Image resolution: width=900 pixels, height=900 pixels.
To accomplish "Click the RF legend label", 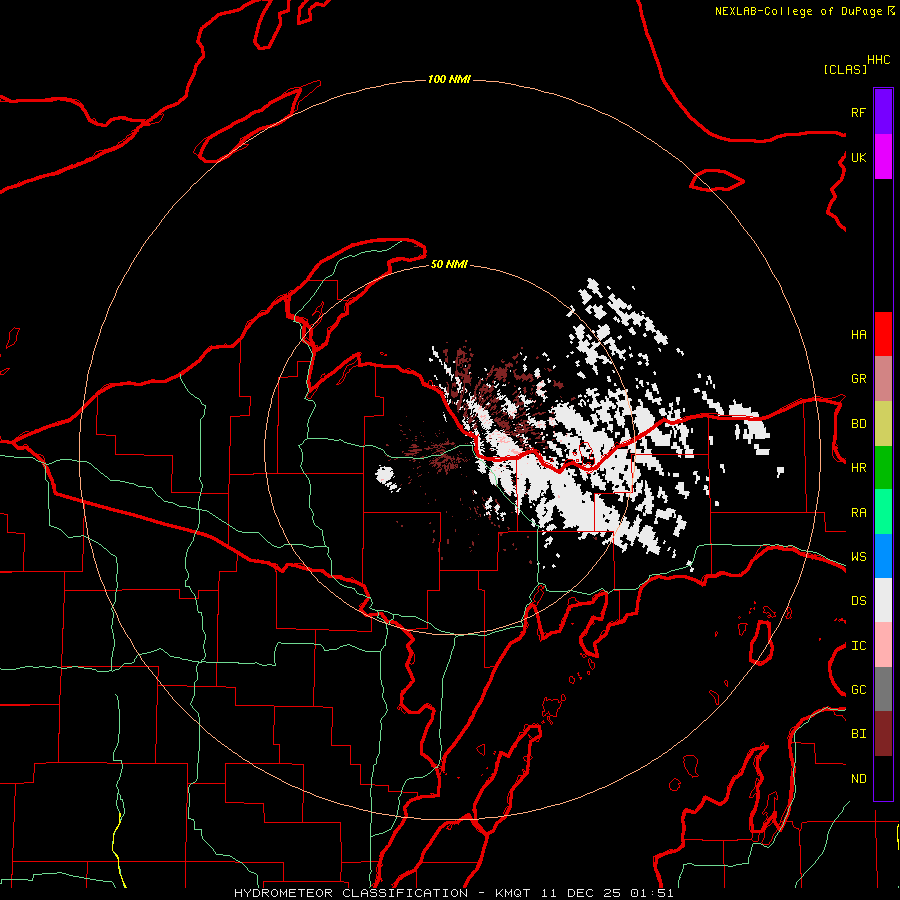I will pyautogui.click(x=858, y=112).
